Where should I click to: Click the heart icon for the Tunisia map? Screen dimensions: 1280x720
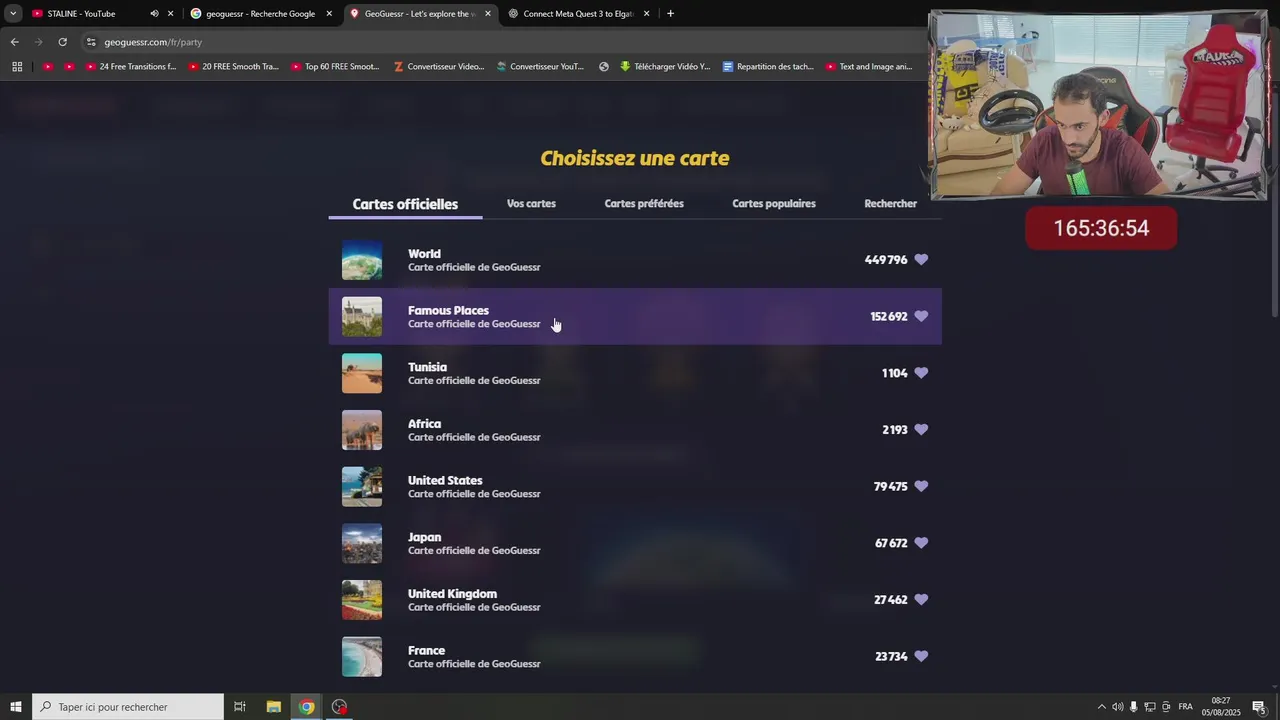tap(921, 373)
